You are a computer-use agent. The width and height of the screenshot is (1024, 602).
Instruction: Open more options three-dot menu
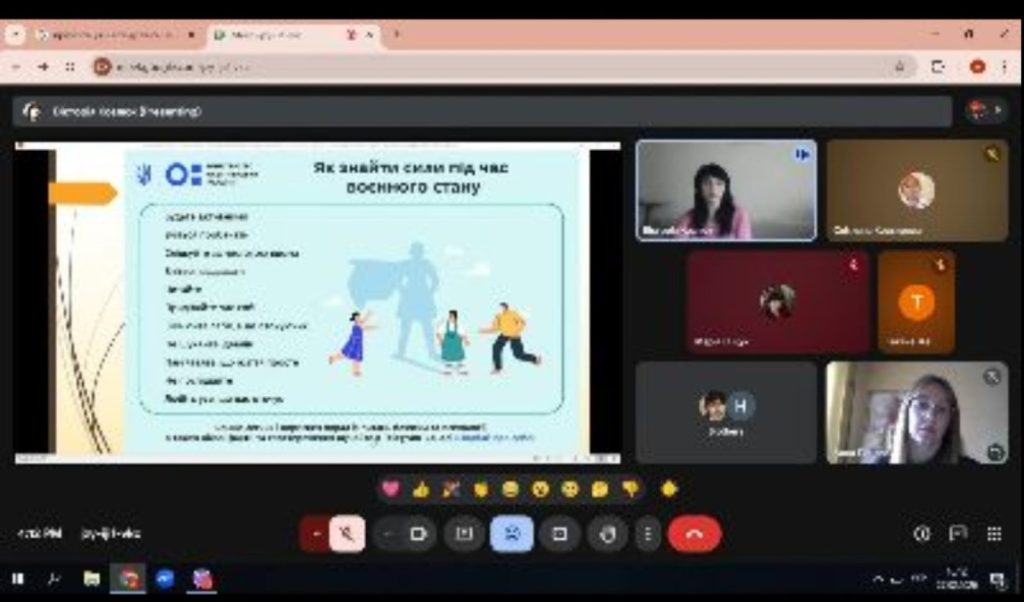(648, 534)
